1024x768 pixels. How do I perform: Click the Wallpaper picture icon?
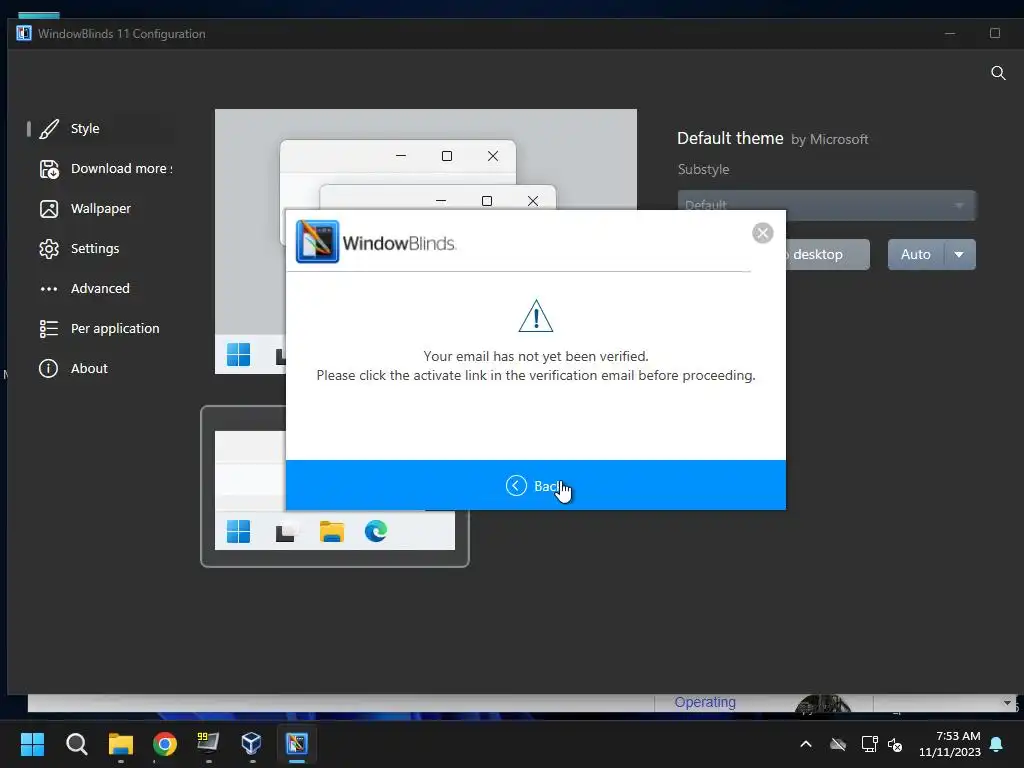point(49,209)
